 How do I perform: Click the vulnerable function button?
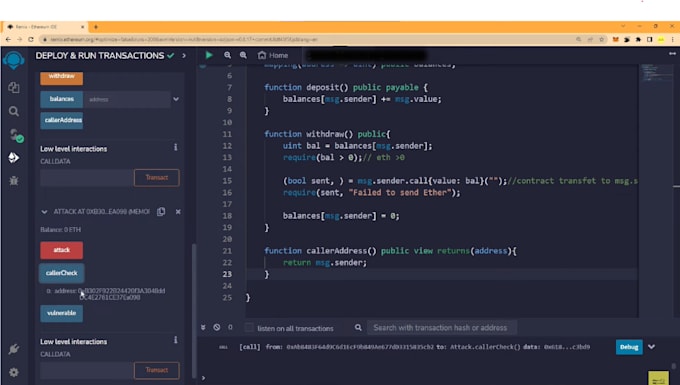(x=62, y=313)
